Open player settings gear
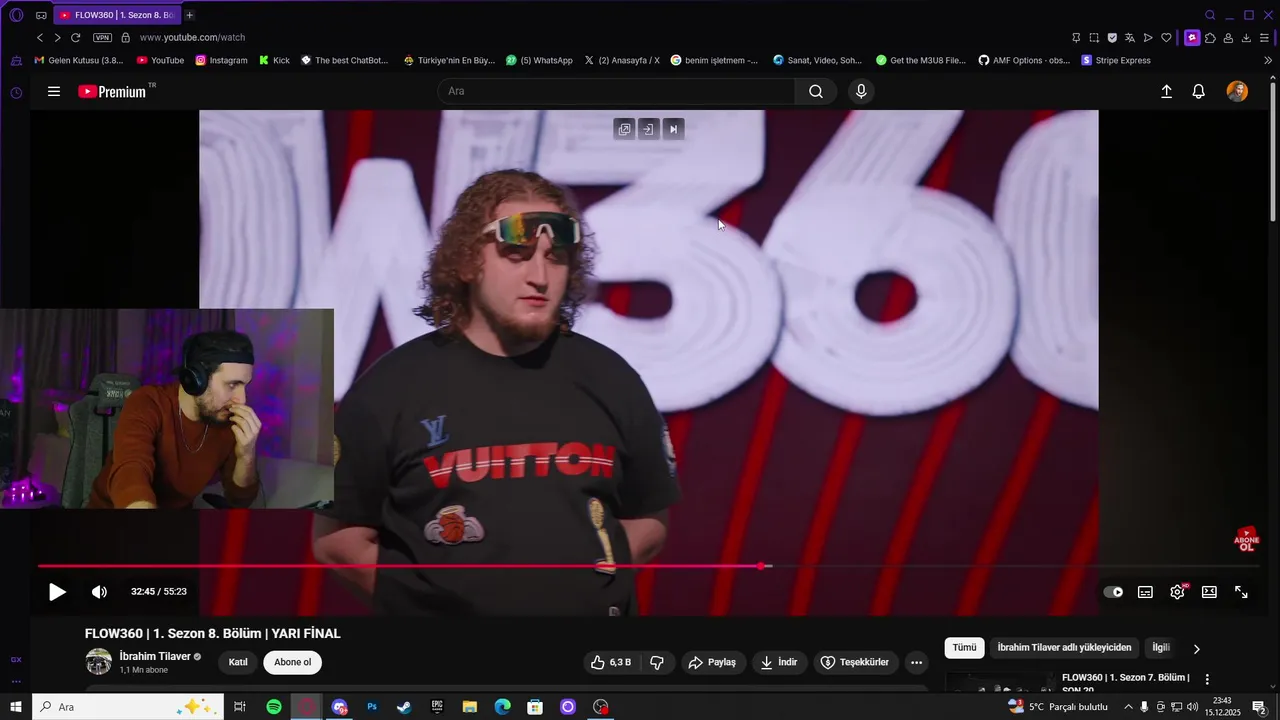The image size is (1280, 720). 1177,592
